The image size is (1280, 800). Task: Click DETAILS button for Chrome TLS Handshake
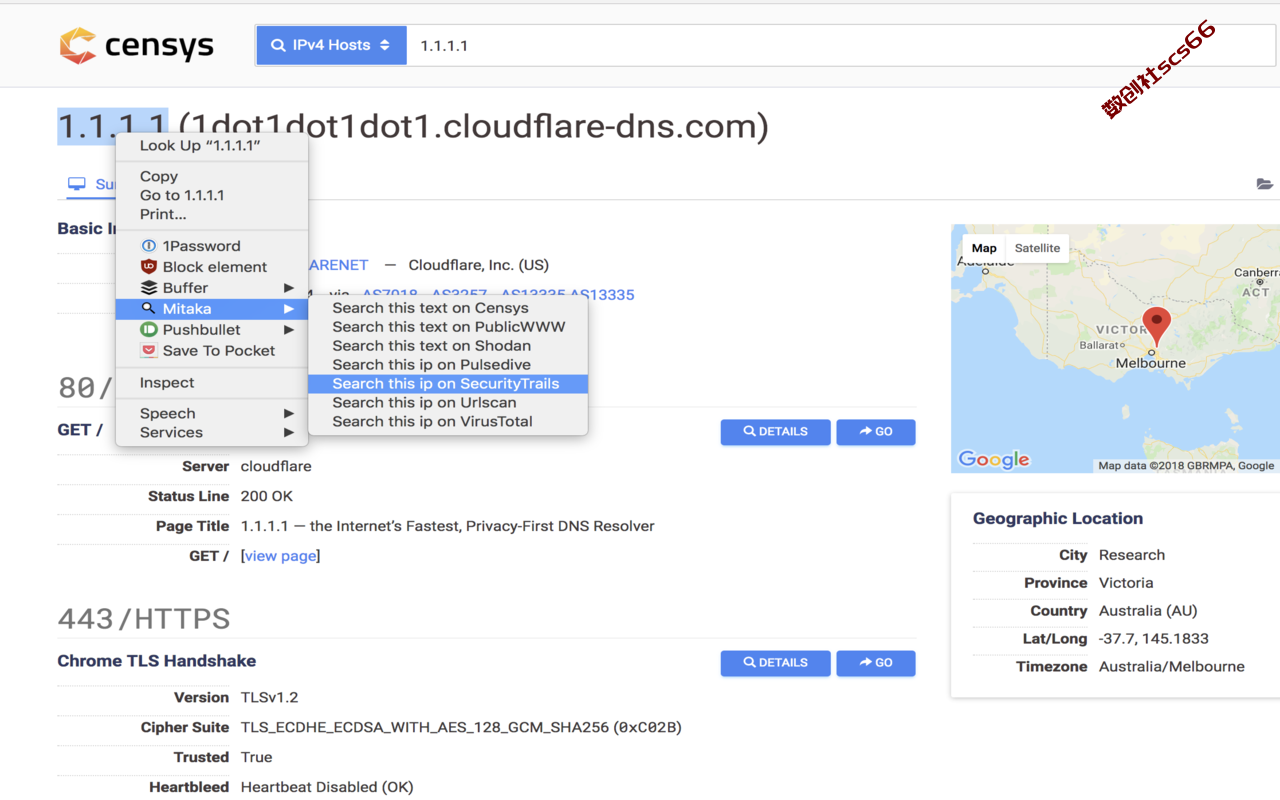[x=776, y=663]
